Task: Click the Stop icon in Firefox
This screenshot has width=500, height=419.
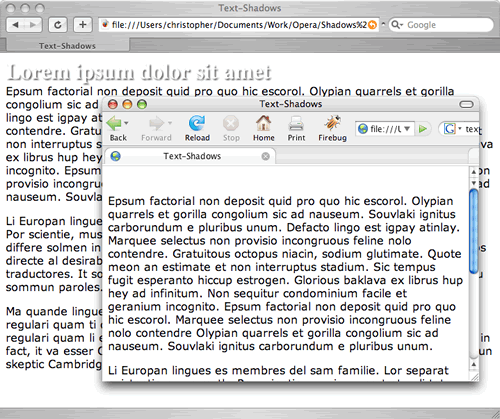Action: tap(231, 124)
